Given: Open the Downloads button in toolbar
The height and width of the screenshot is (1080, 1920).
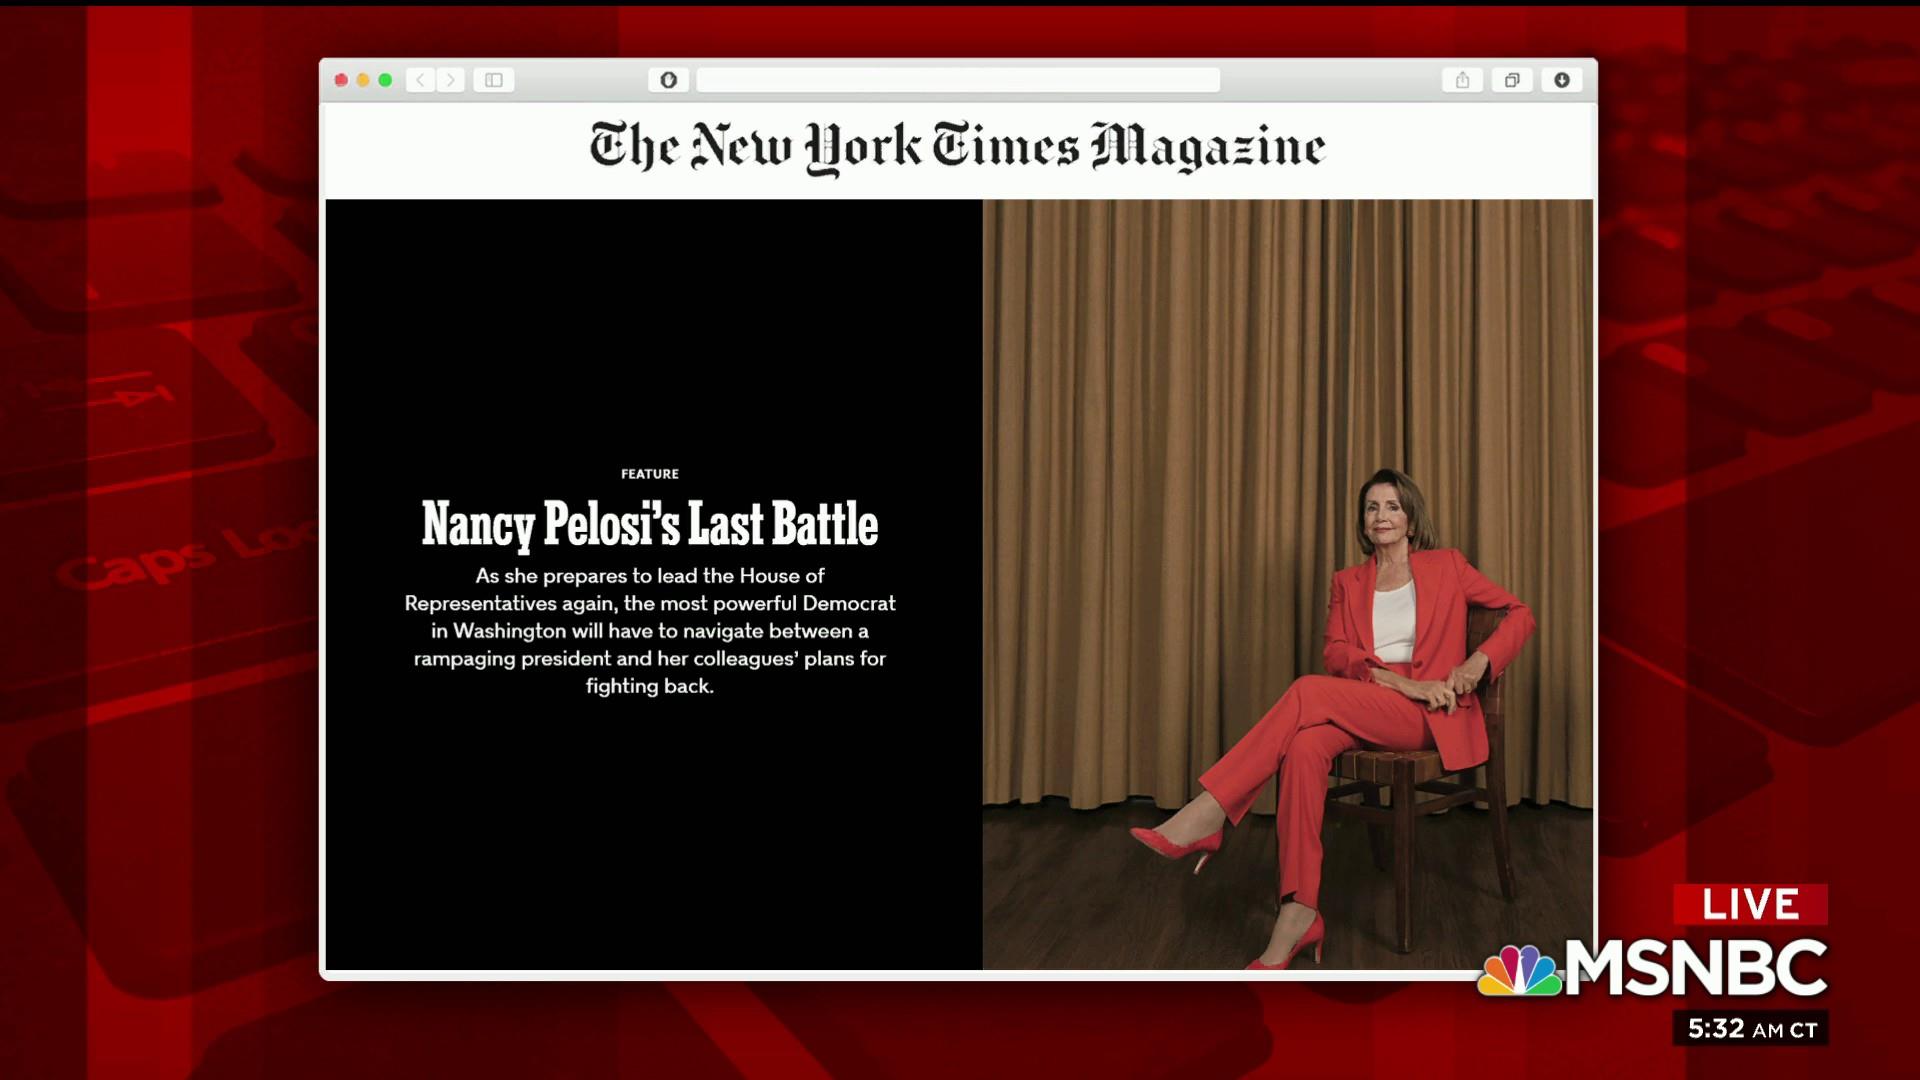Looking at the screenshot, I should click(x=1562, y=80).
